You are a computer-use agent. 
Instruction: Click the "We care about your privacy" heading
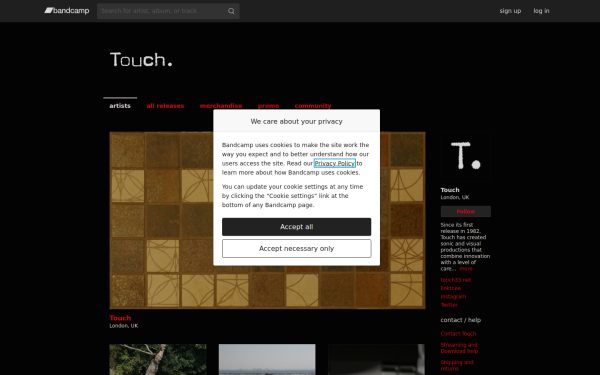click(297, 121)
